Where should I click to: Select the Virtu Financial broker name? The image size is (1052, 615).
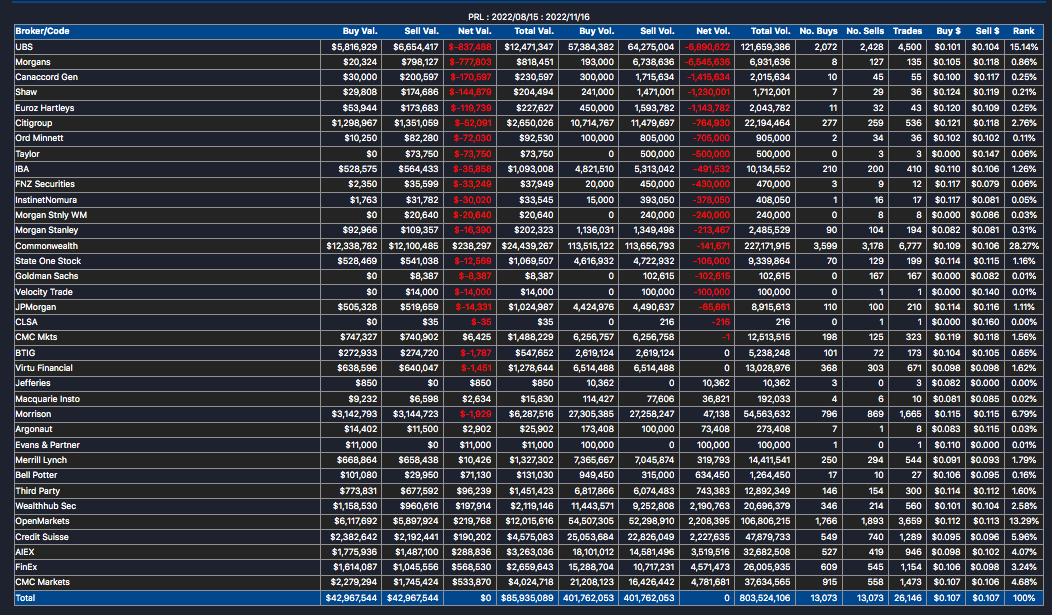coord(44,368)
